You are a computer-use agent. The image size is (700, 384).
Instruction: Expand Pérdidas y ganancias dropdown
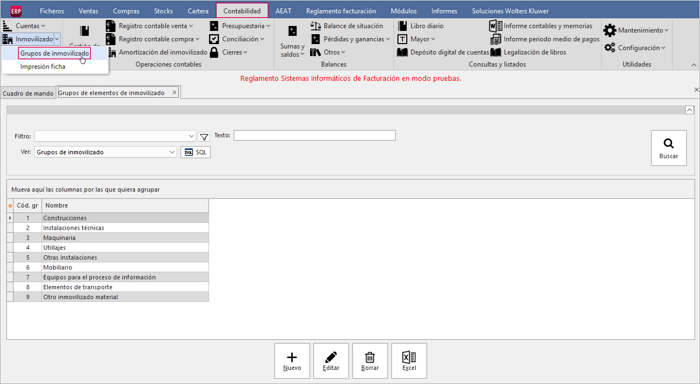click(x=388, y=39)
